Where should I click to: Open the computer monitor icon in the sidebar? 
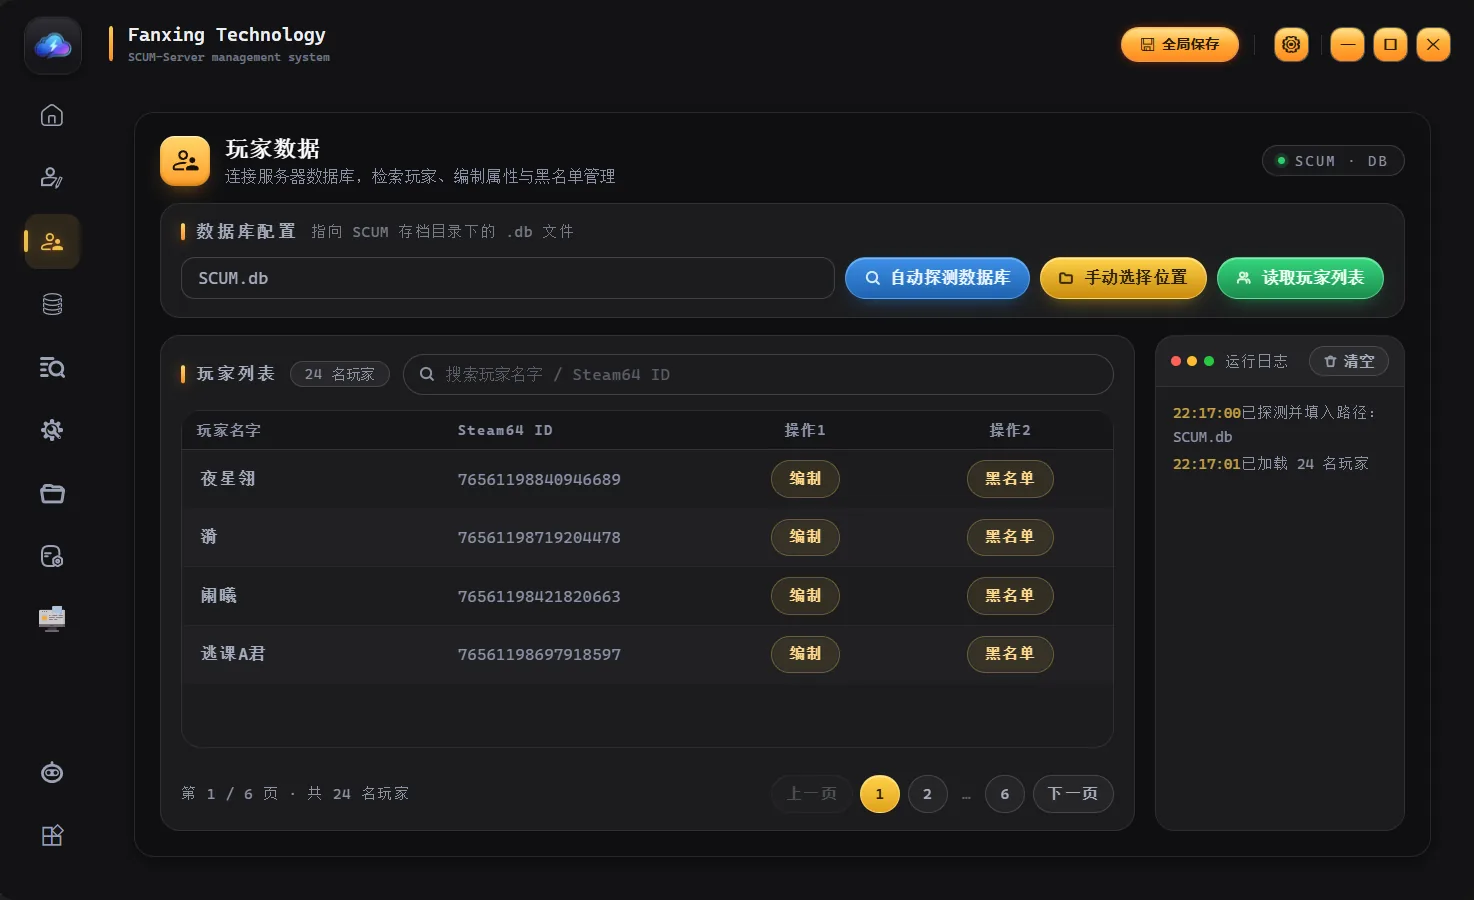click(52, 619)
